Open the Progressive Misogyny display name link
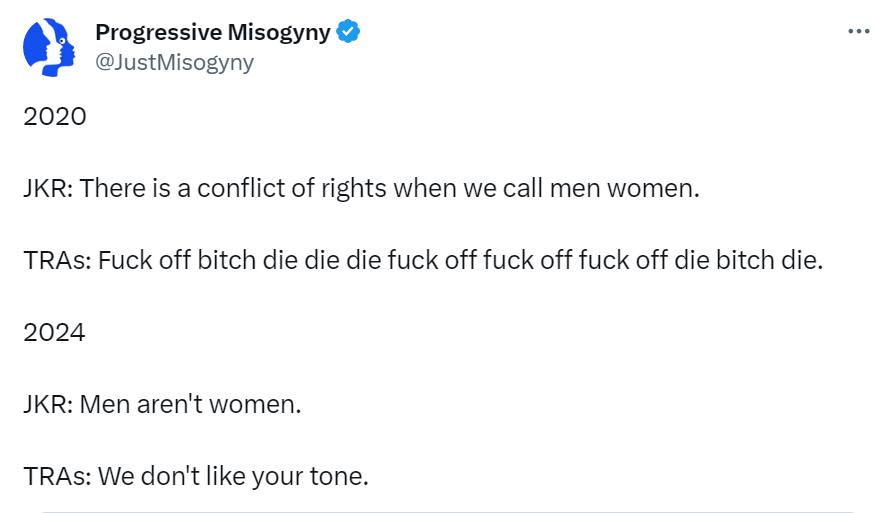876x513 pixels. (212, 32)
